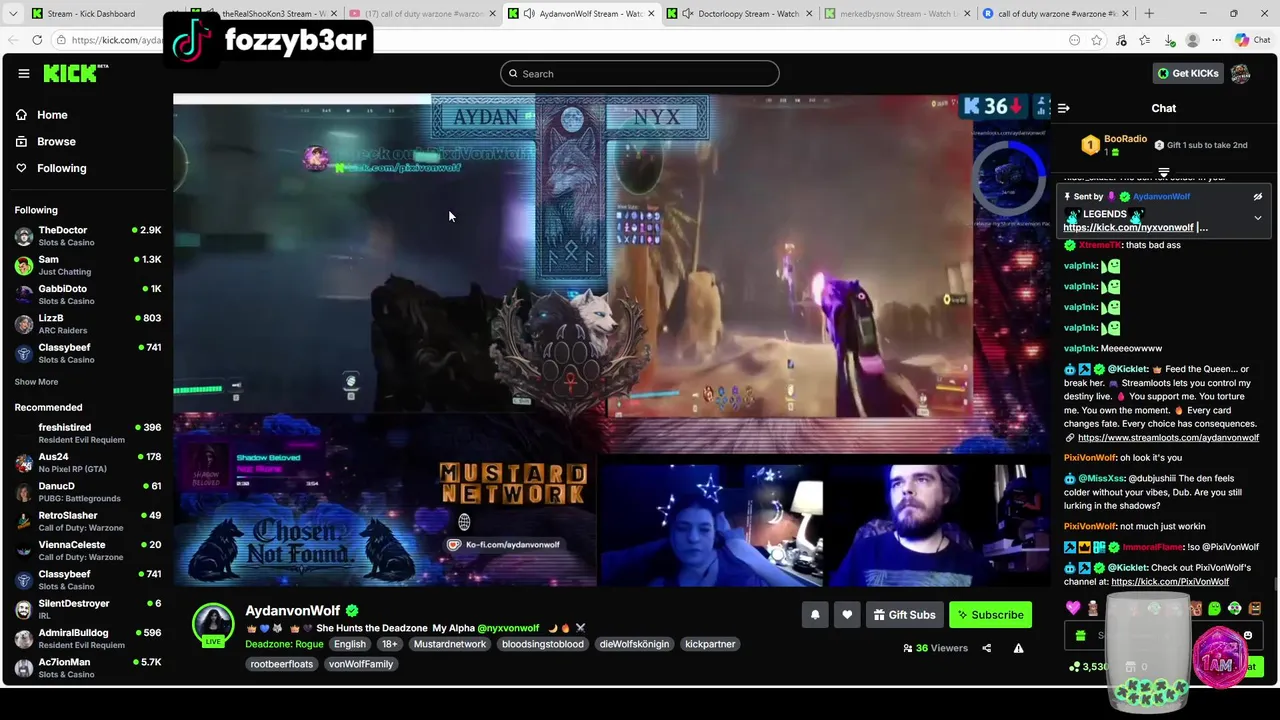The height and width of the screenshot is (720, 1280).
Task: Open freshistired recommended channel
Action: 88,433
